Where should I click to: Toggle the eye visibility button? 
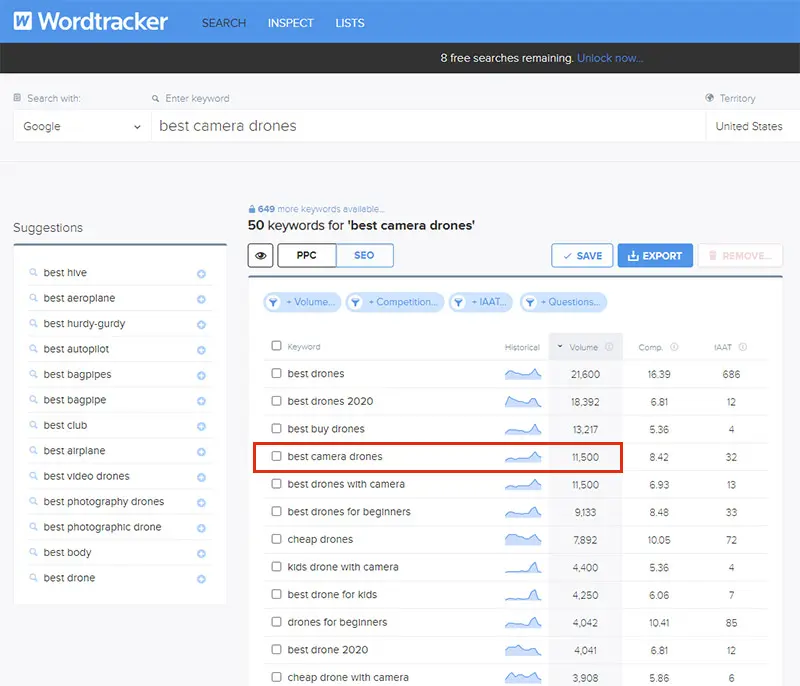(x=261, y=256)
